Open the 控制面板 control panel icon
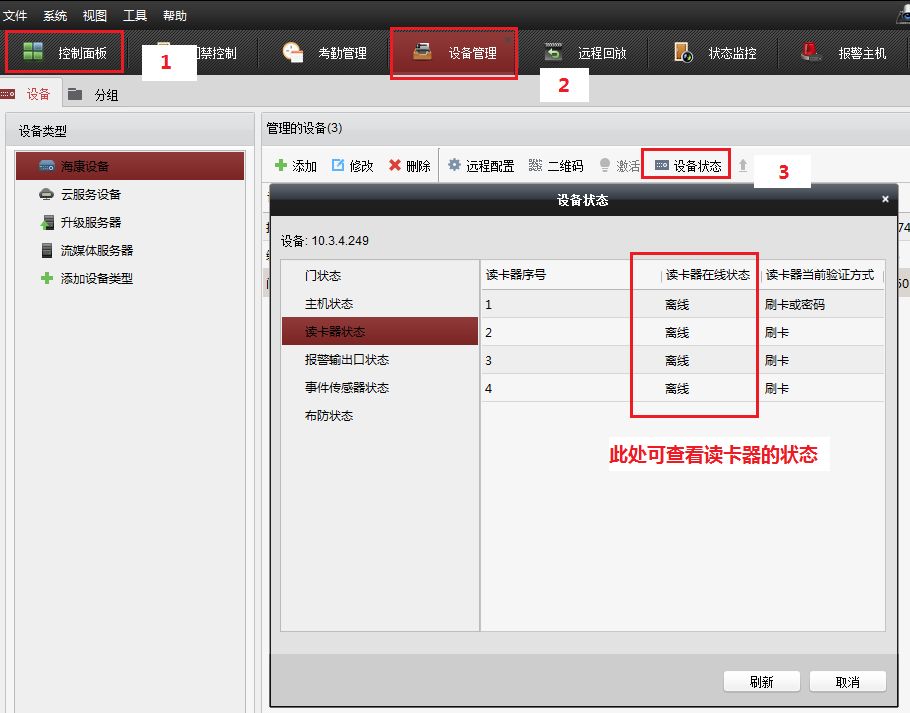Image resolution: width=910 pixels, height=713 pixels. tap(34, 52)
